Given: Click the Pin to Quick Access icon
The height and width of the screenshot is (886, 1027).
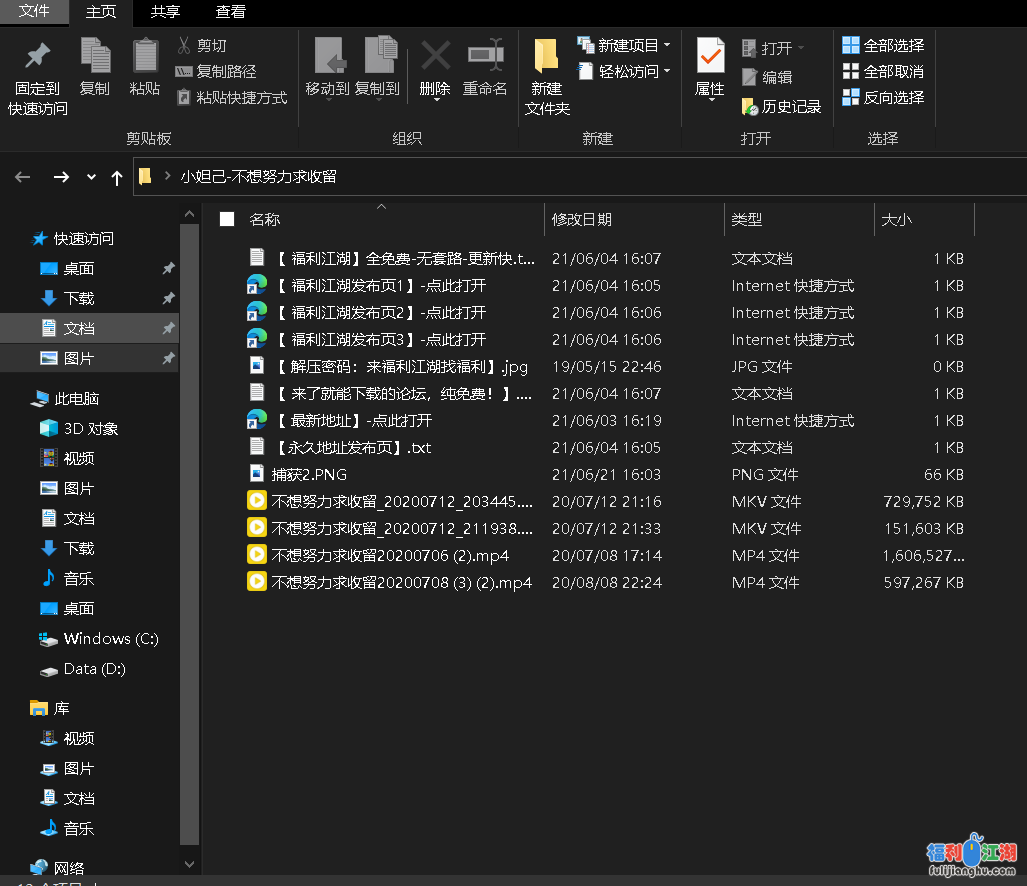Looking at the screenshot, I should (38, 57).
